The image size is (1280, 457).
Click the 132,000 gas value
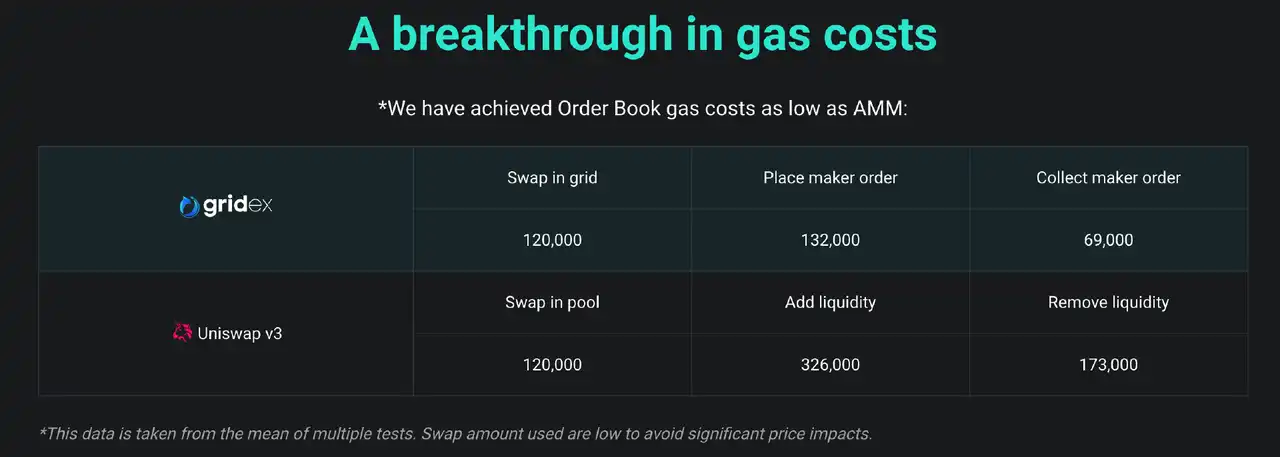[830, 240]
